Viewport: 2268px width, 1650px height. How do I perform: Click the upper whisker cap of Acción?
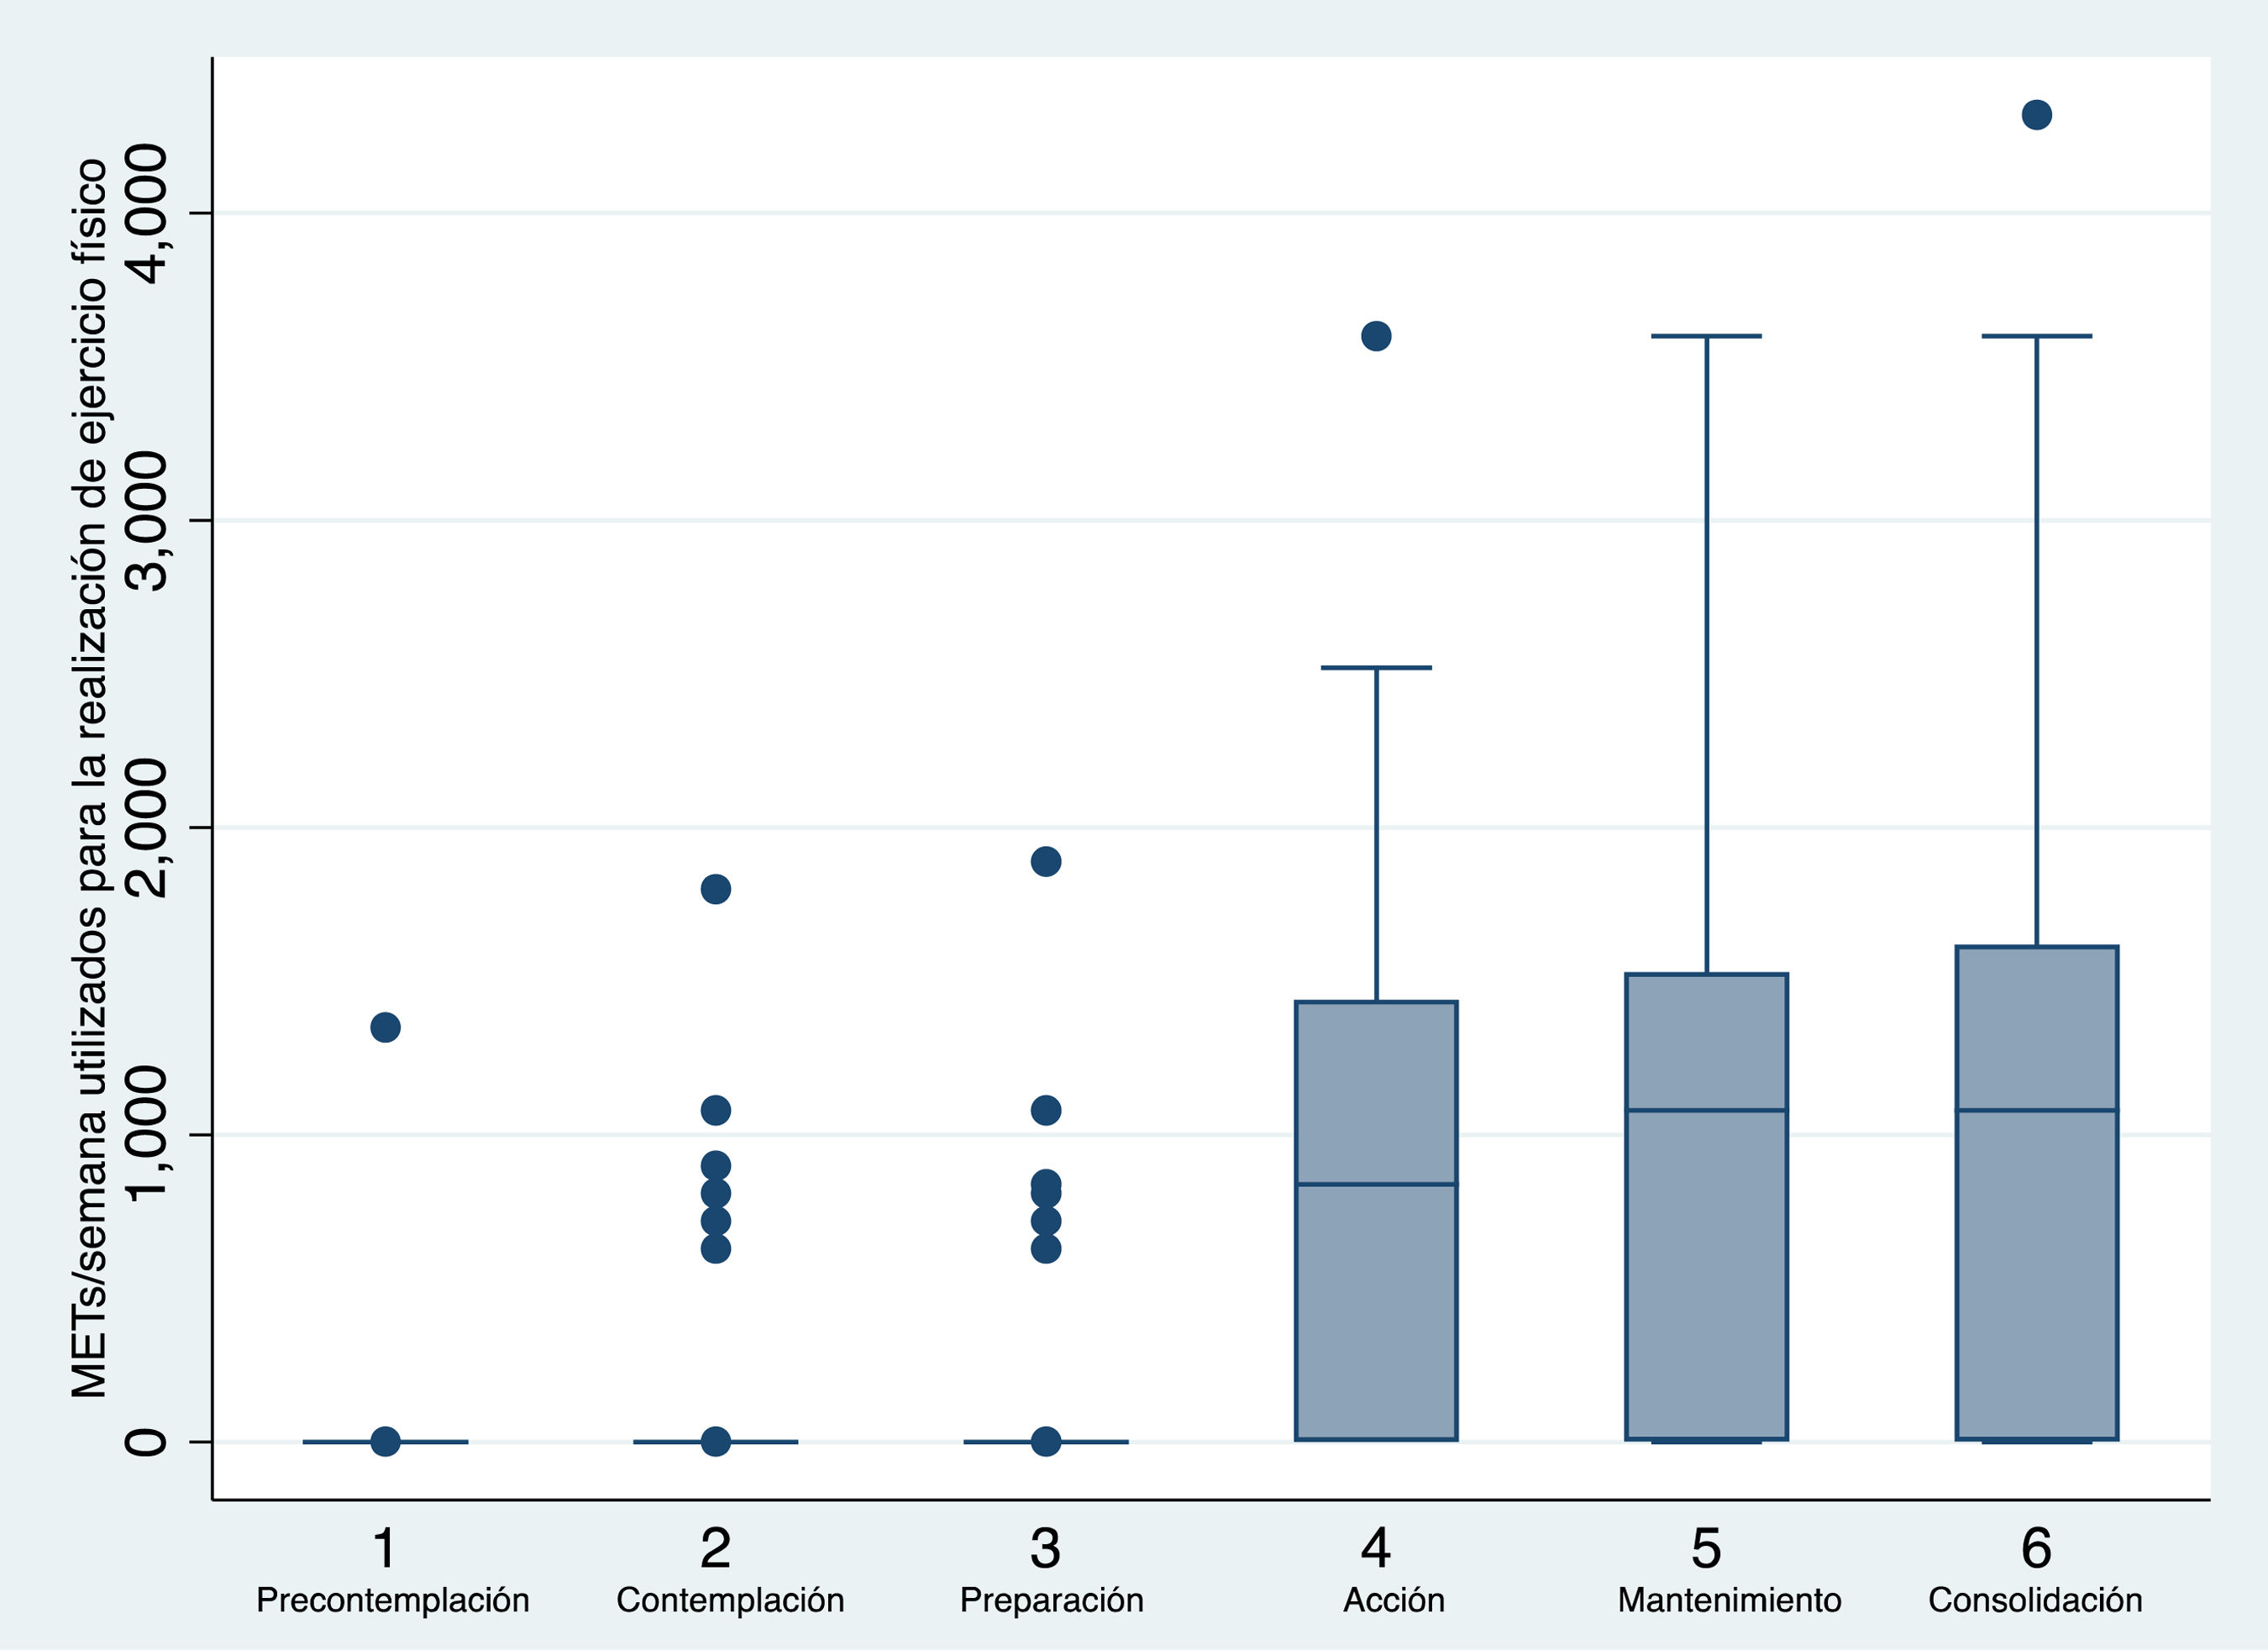point(1376,667)
